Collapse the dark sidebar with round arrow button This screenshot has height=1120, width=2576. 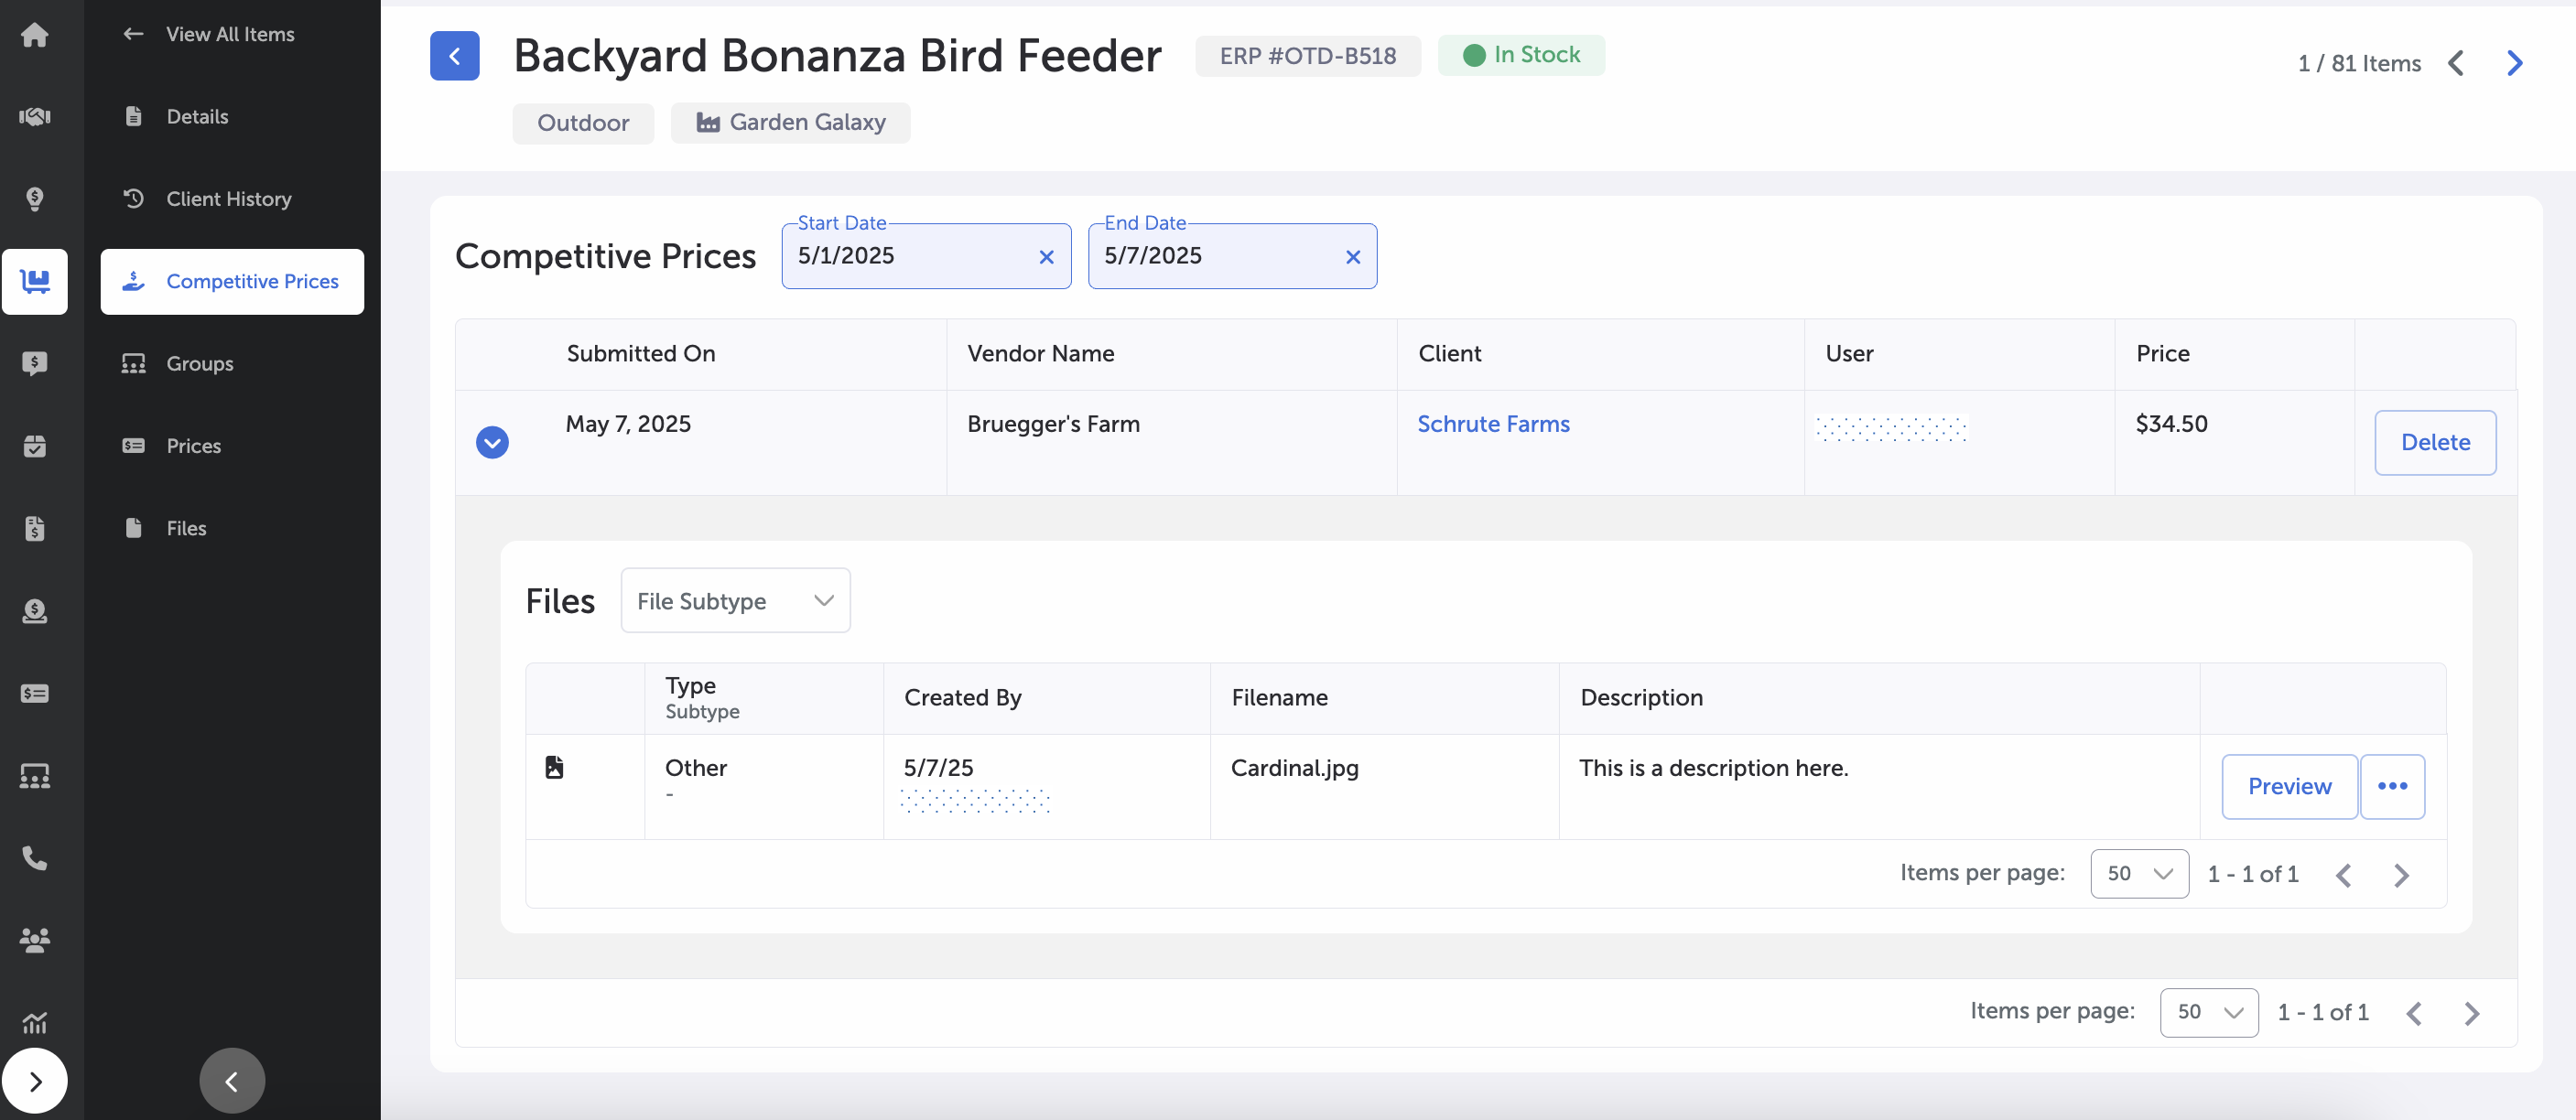point(232,1080)
